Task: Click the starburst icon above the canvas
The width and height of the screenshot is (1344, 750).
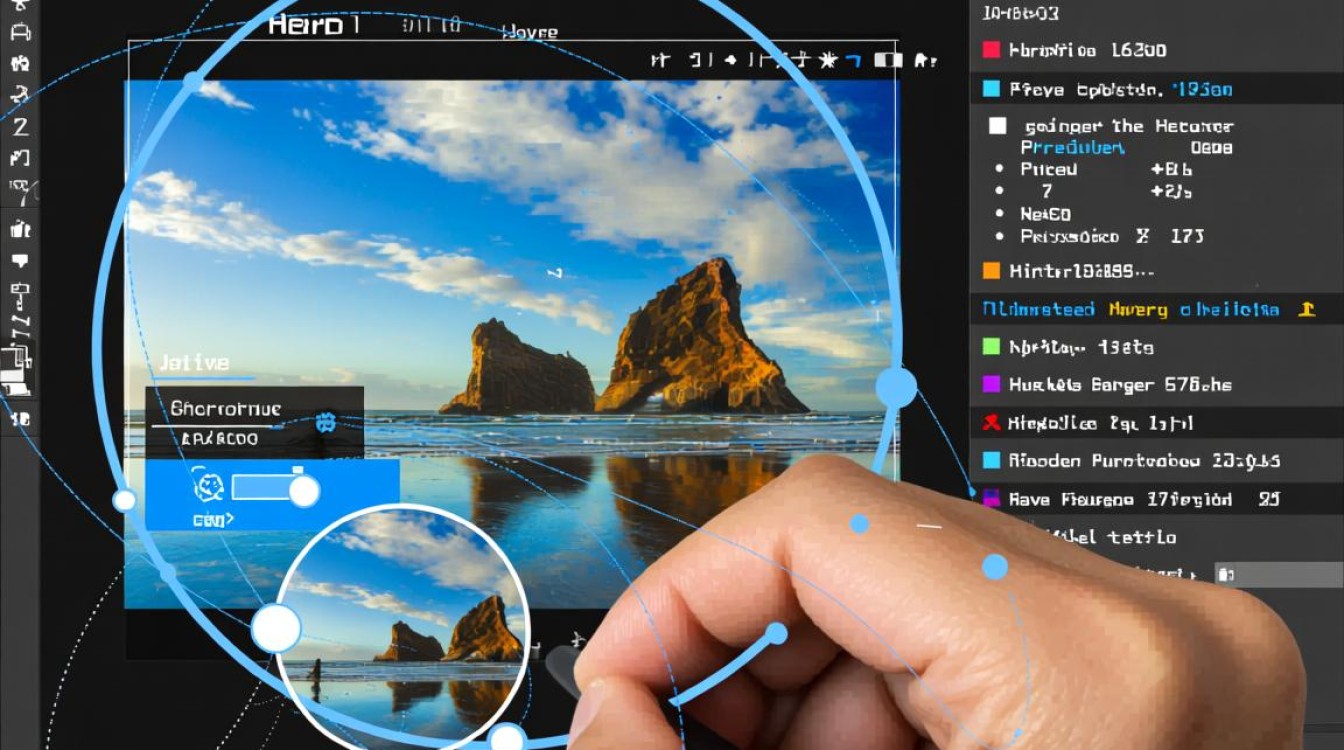Action: pos(827,60)
